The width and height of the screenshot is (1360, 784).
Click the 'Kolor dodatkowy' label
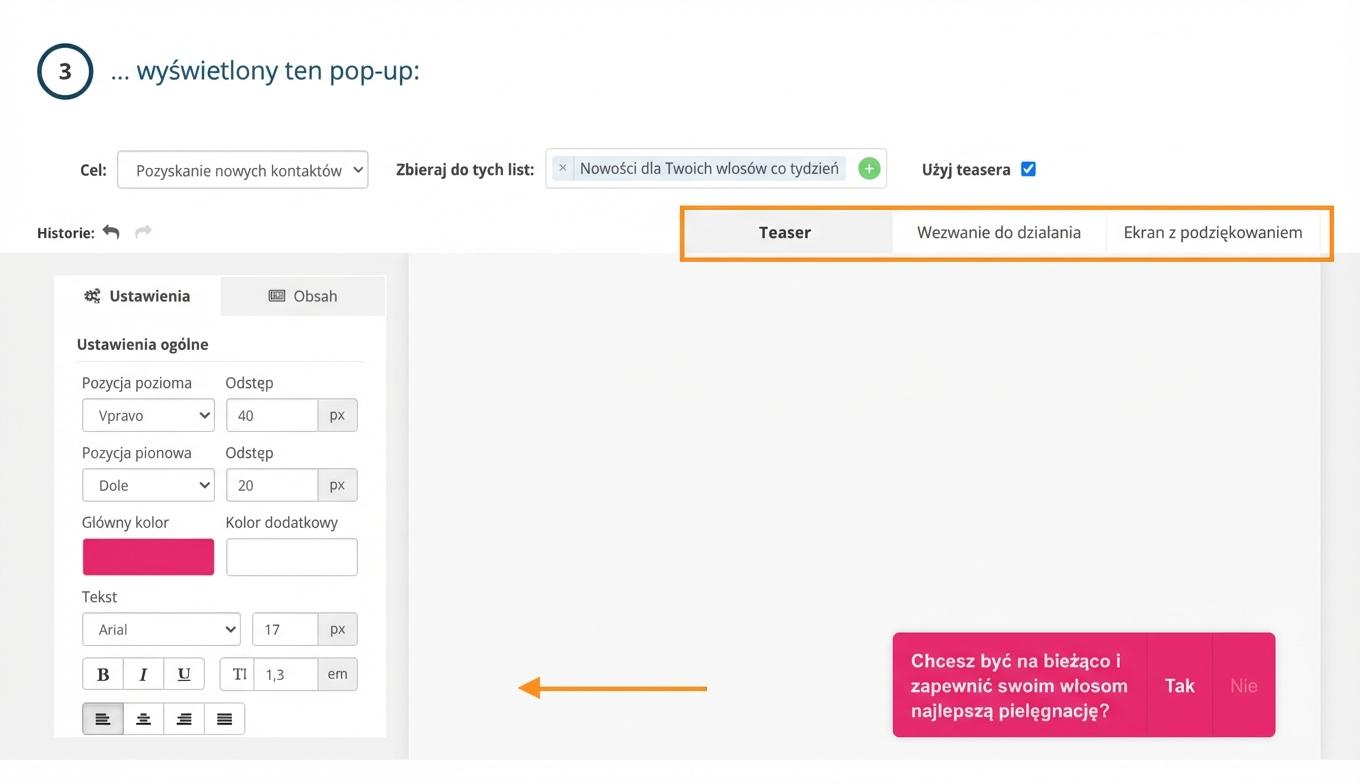pyautogui.click(x=282, y=522)
